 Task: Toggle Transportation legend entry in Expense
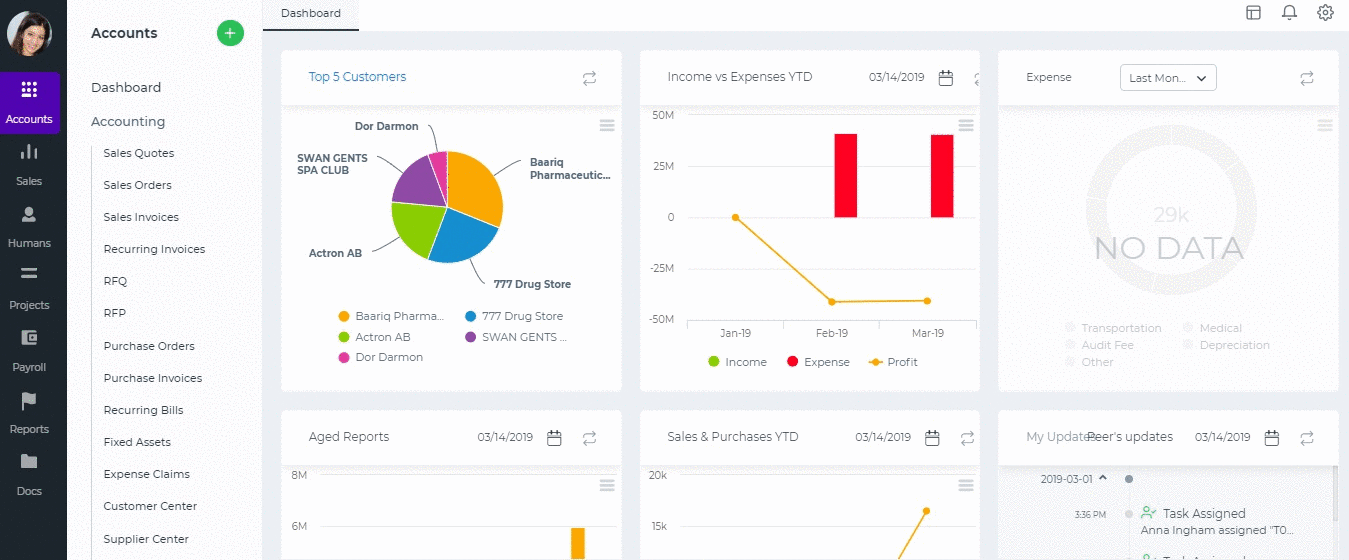pos(1114,328)
